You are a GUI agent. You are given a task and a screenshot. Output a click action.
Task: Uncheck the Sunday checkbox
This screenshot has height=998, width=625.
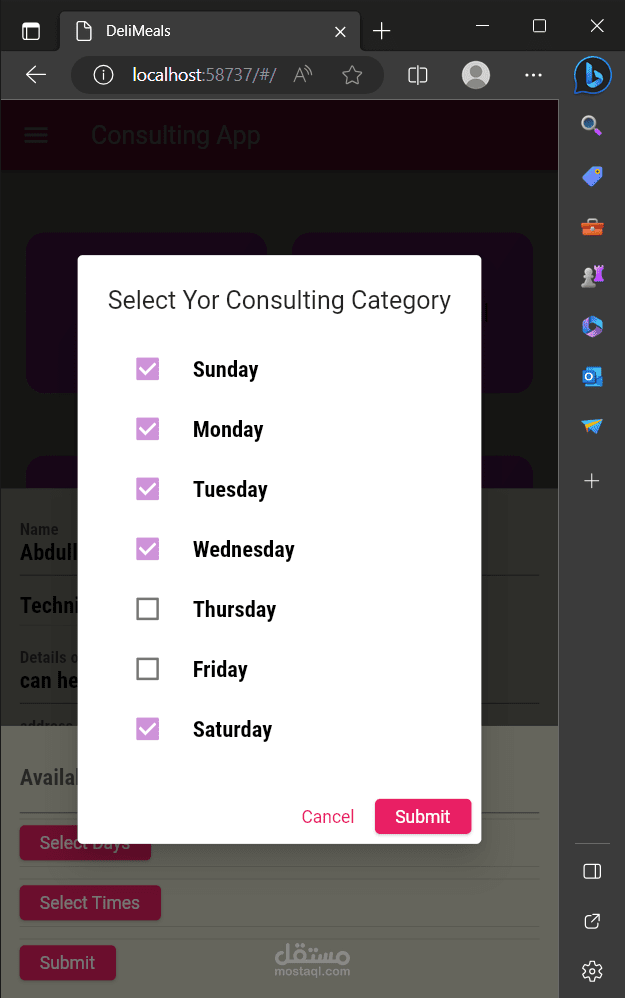click(x=147, y=369)
